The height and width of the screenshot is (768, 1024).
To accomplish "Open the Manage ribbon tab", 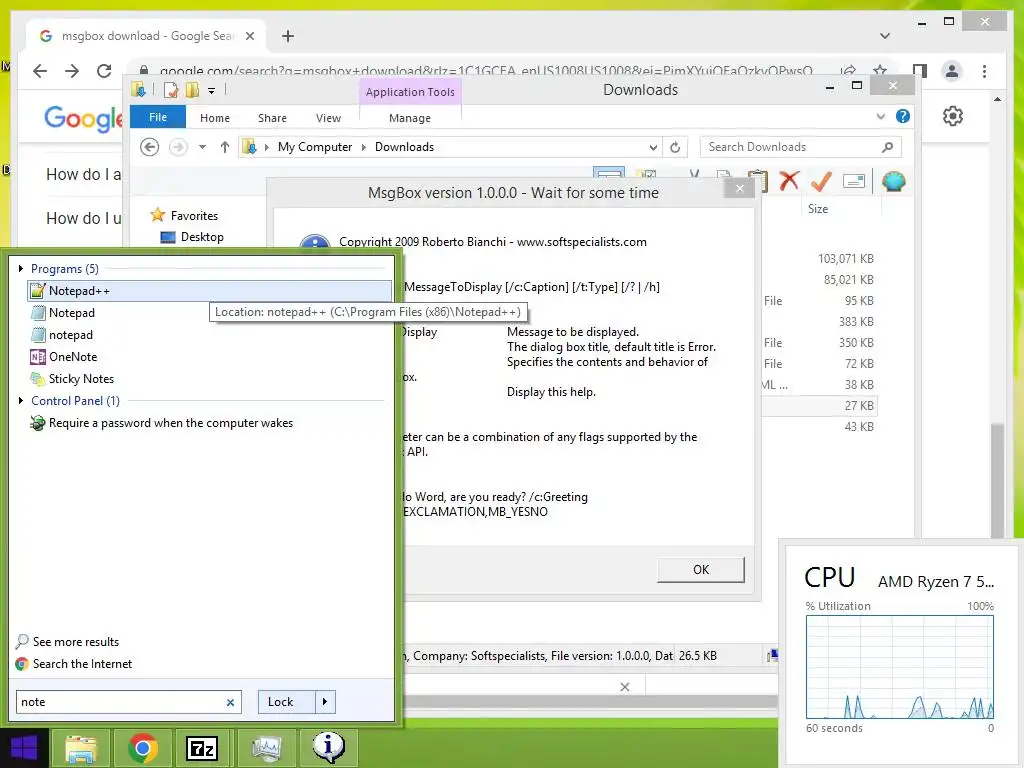I will click(x=410, y=118).
